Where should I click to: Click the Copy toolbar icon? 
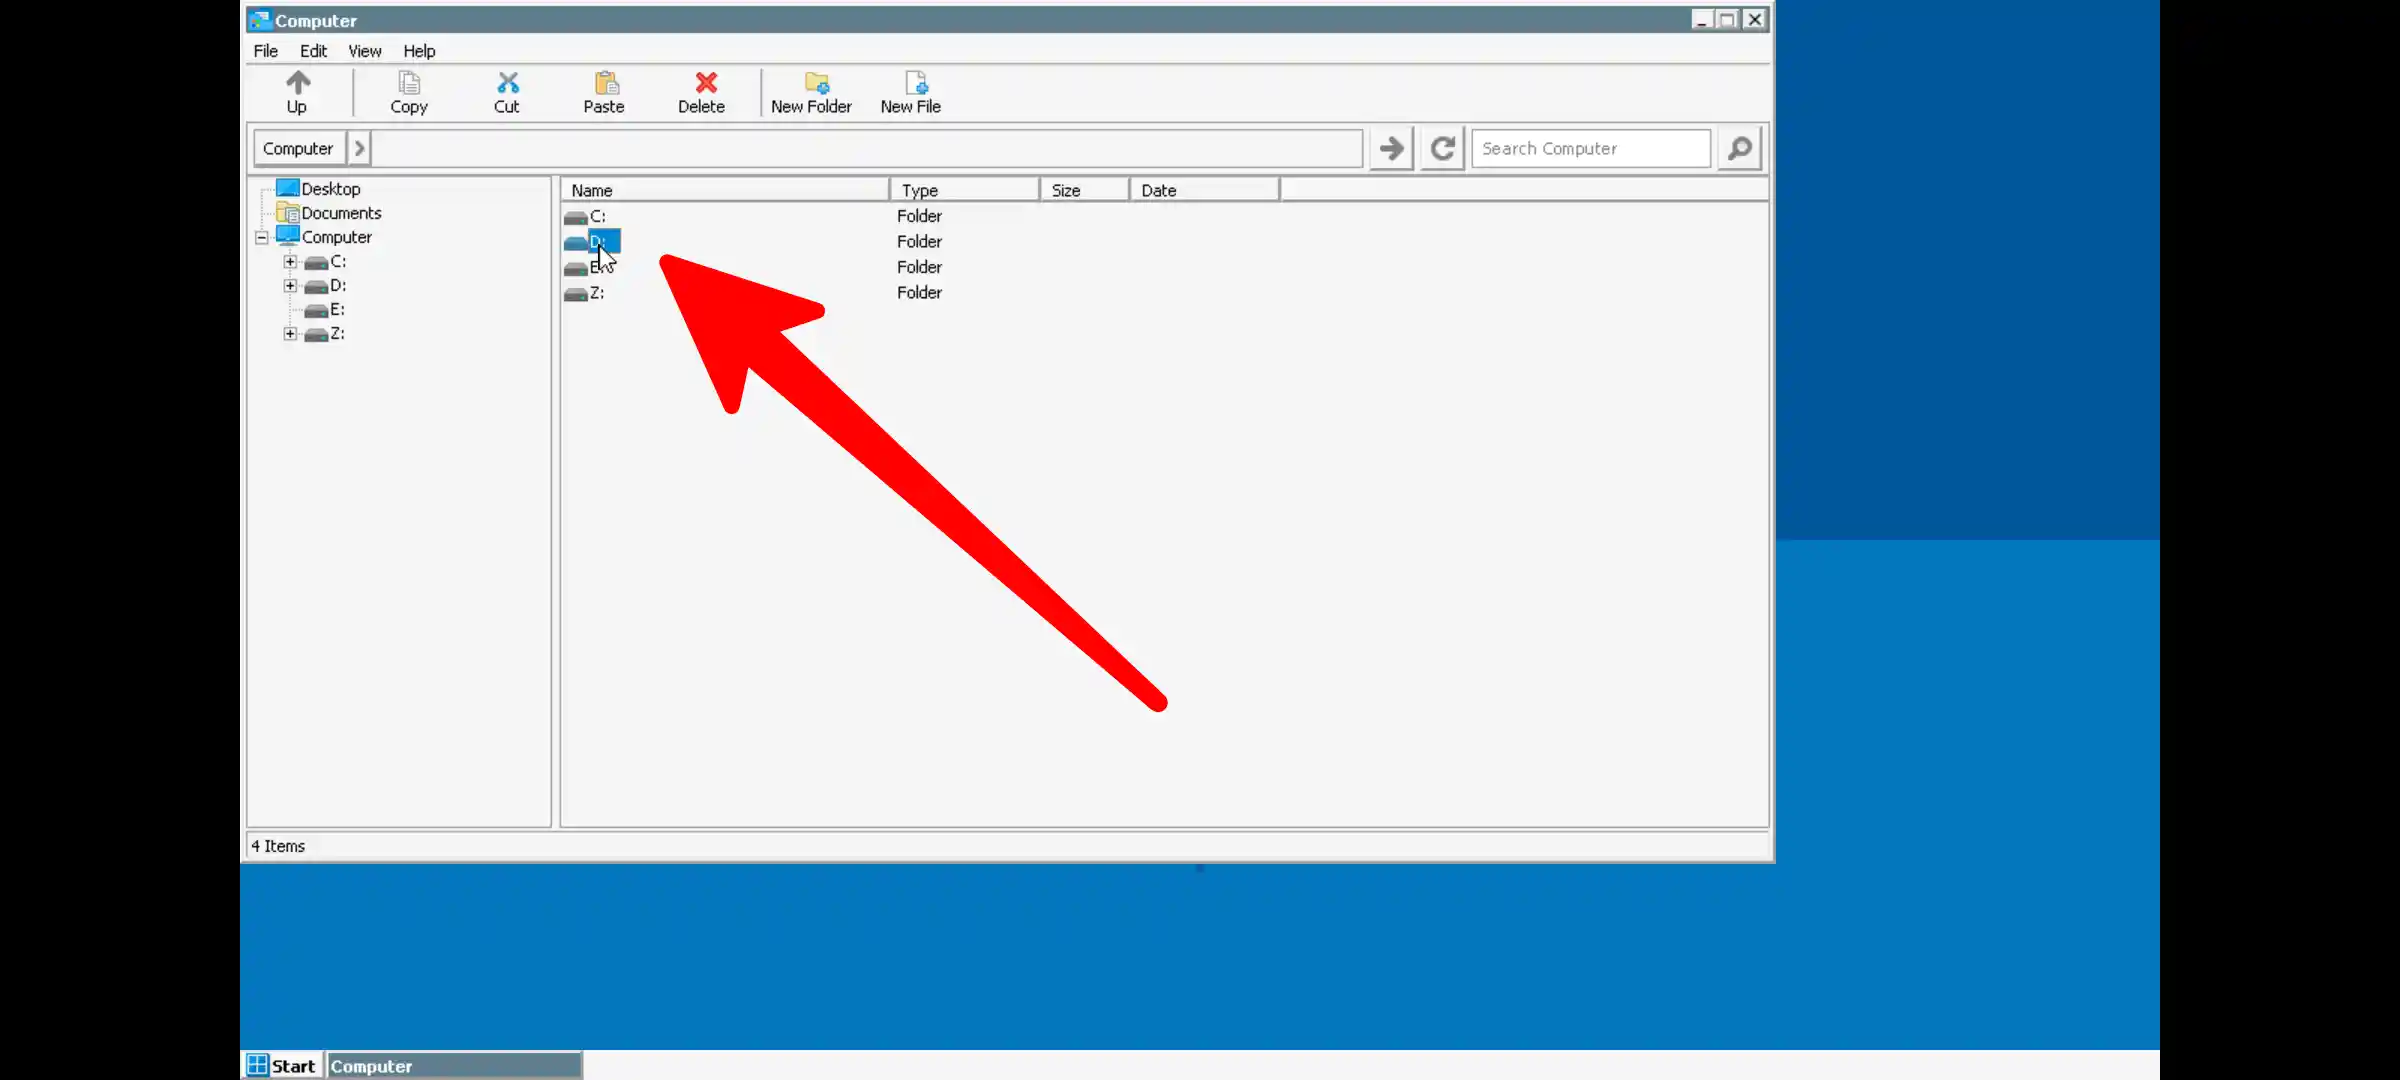click(x=408, y=92)
